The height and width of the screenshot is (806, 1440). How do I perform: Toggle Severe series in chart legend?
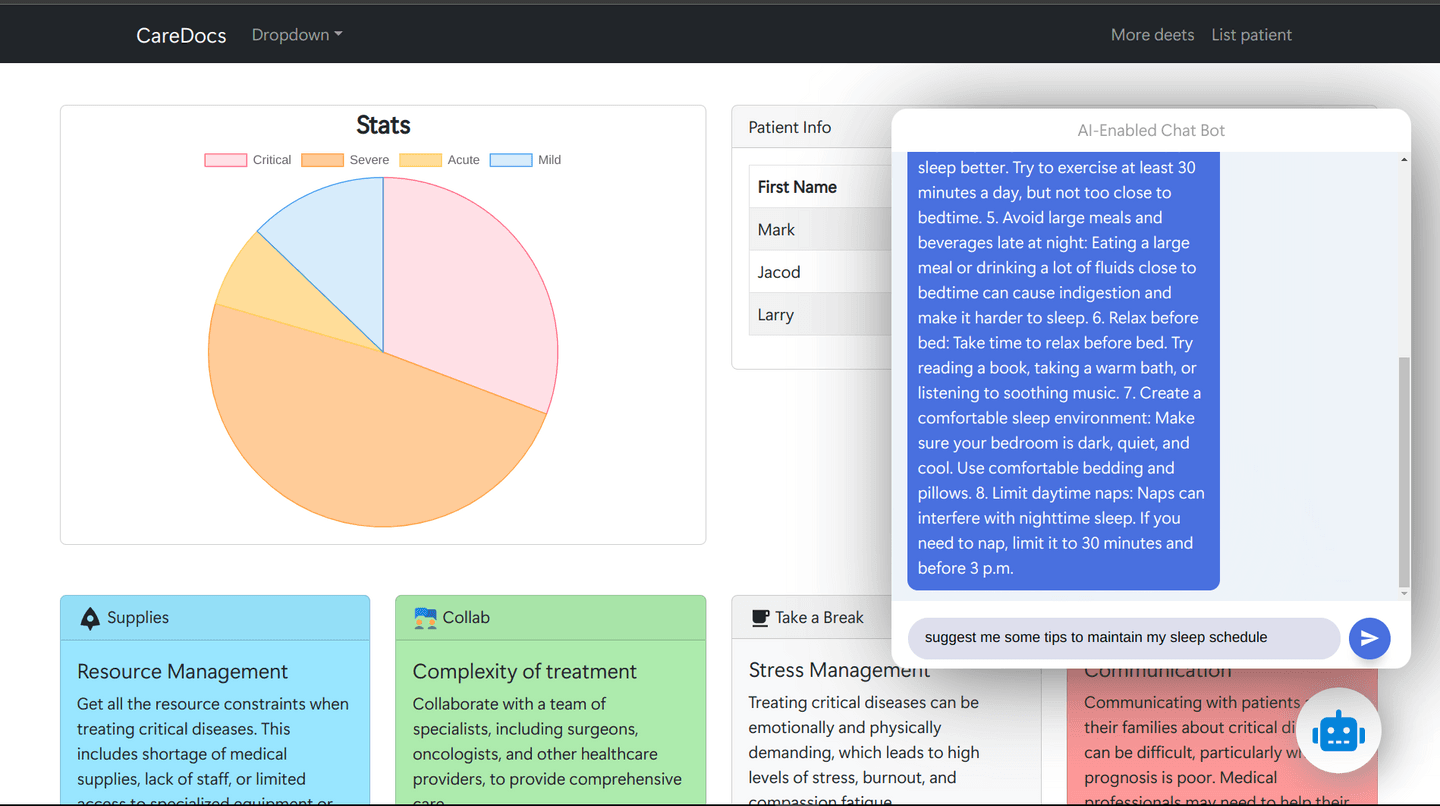coord(345,160)
